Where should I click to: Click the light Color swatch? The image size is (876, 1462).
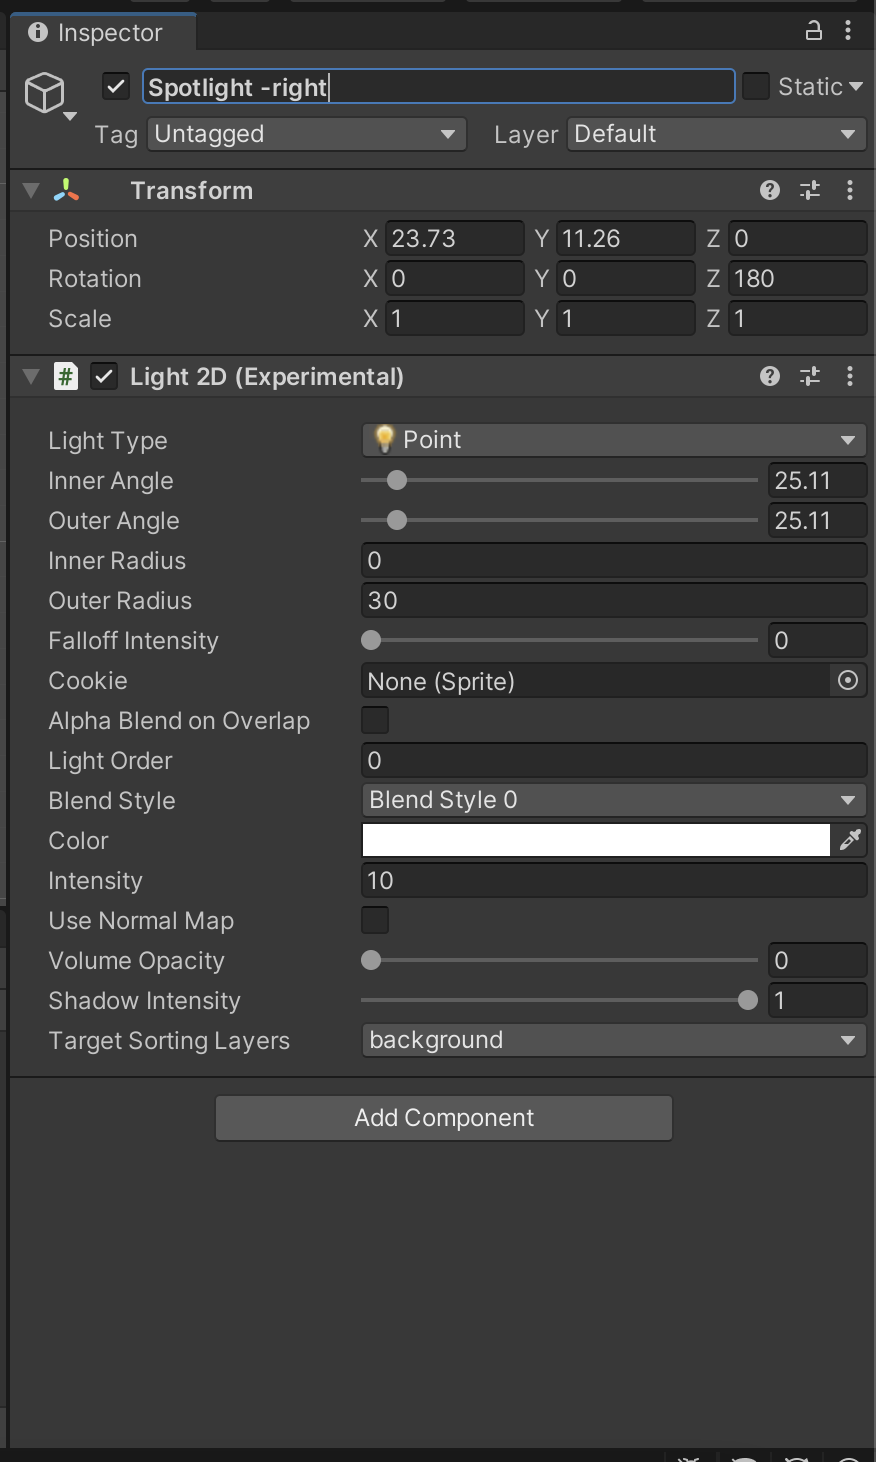pyautogui.click(x=595, y=840)
